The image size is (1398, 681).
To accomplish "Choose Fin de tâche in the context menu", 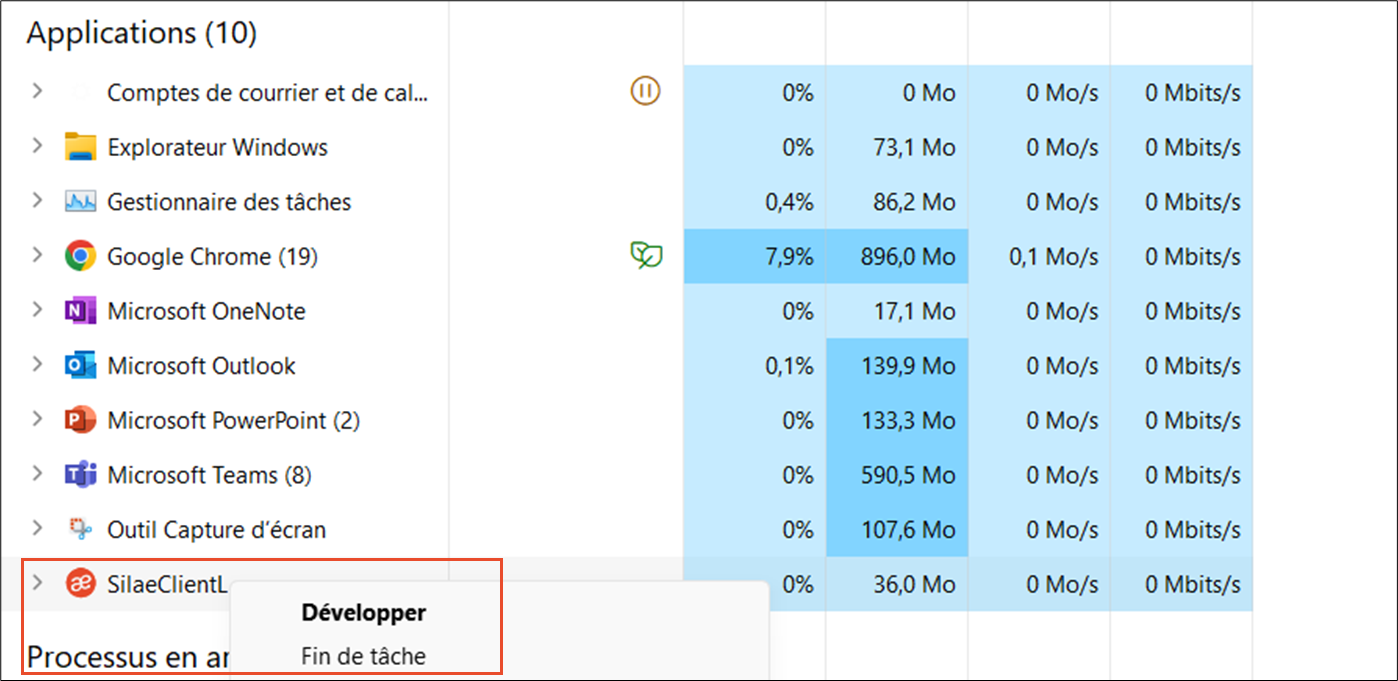I will pyautogui.click(x=363, y=657).
